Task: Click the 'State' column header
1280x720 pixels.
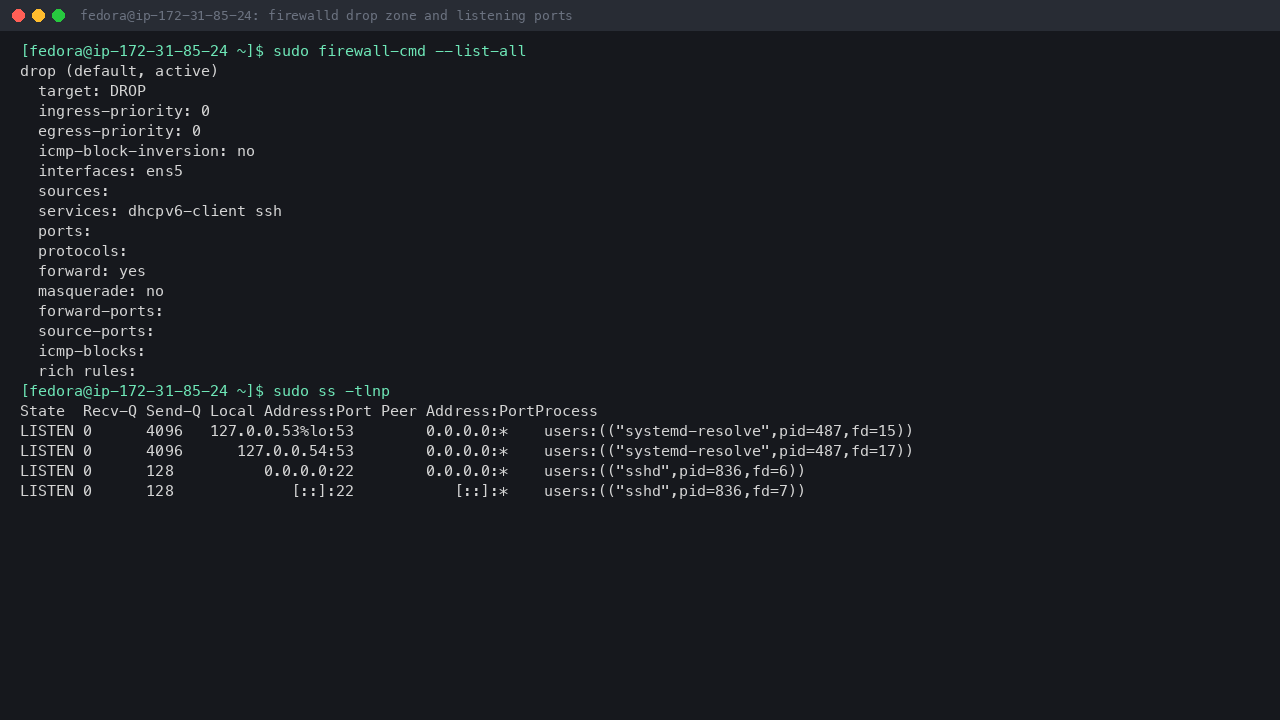Action: point(42,411)
